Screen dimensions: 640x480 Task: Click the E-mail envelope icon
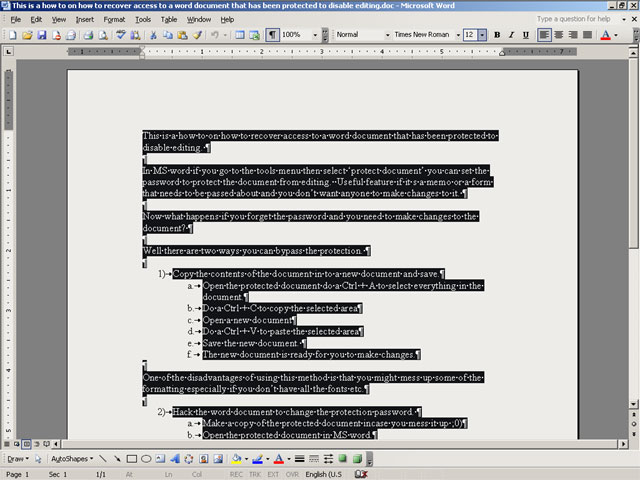click(71, 35)
